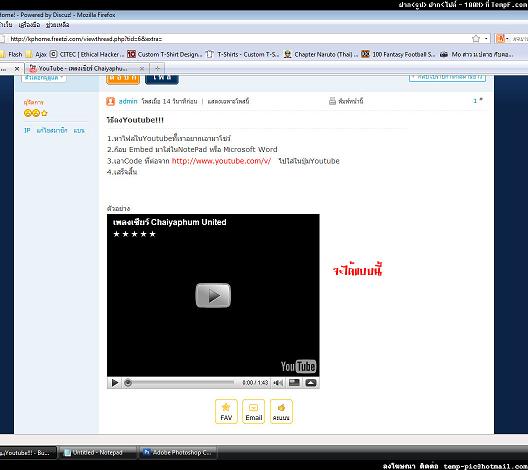Image resolution: width=528 pixels, height=470 pixels.
Task: Click the five-star rating in video
Action: click(x=134, y=234)
